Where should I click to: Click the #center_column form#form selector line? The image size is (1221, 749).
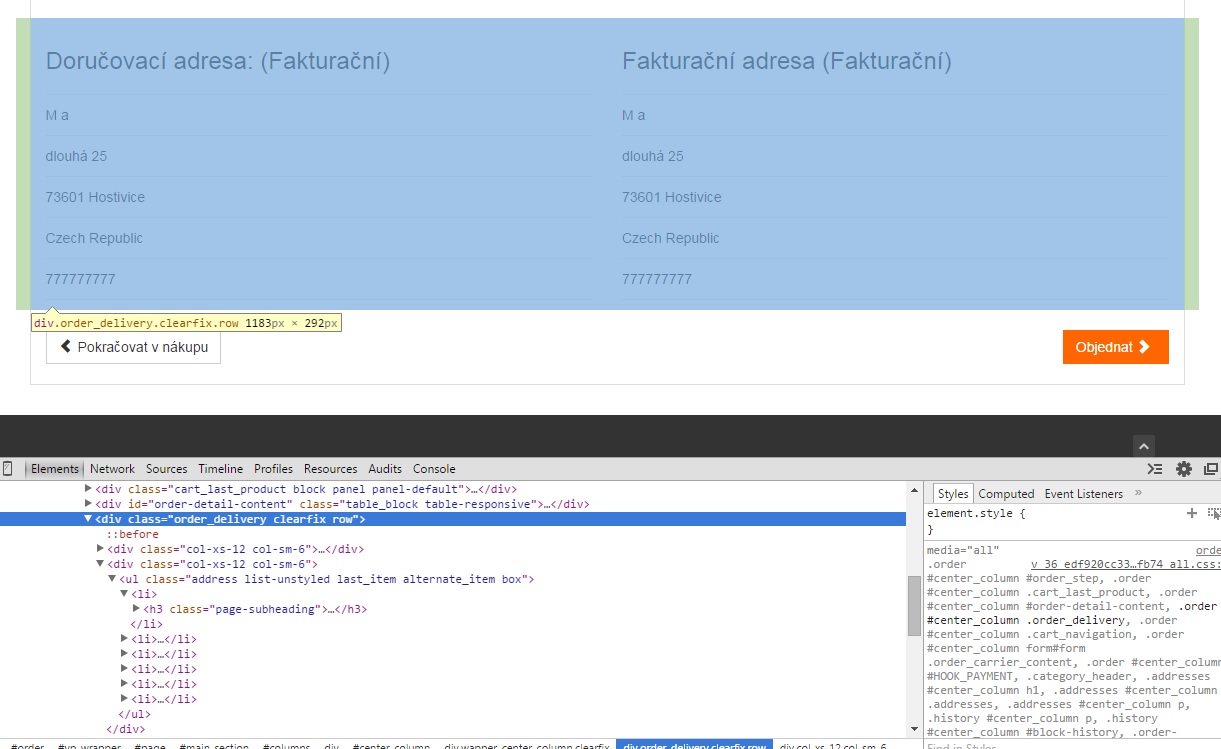pyautogui.click(x=1006, y=648)
